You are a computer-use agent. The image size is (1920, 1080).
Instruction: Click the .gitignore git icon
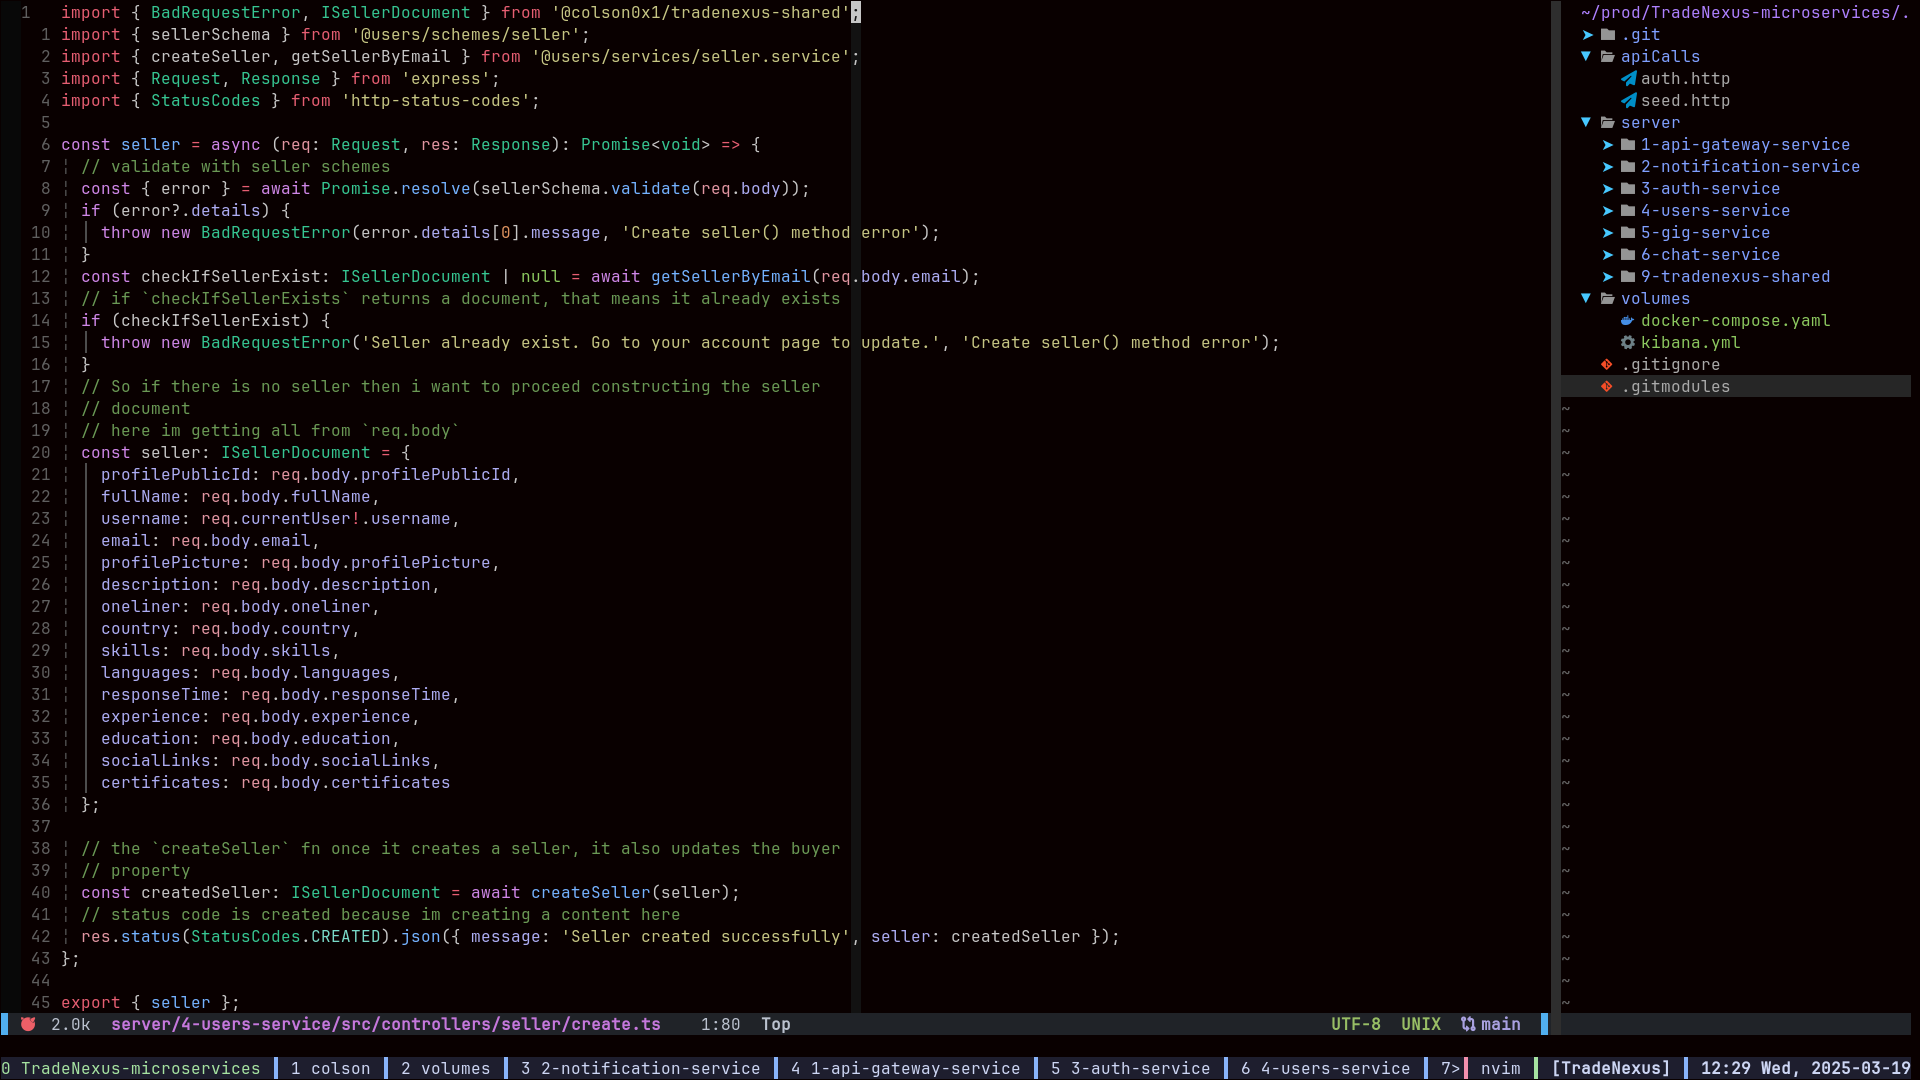(1607, 365)
